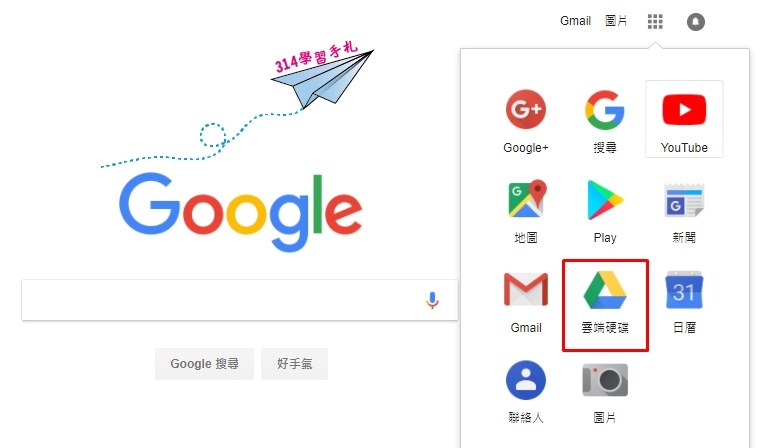761x448 pixels.
Task: Open Contacts (聯絡人) icon
Action: [x=526, y=380]
